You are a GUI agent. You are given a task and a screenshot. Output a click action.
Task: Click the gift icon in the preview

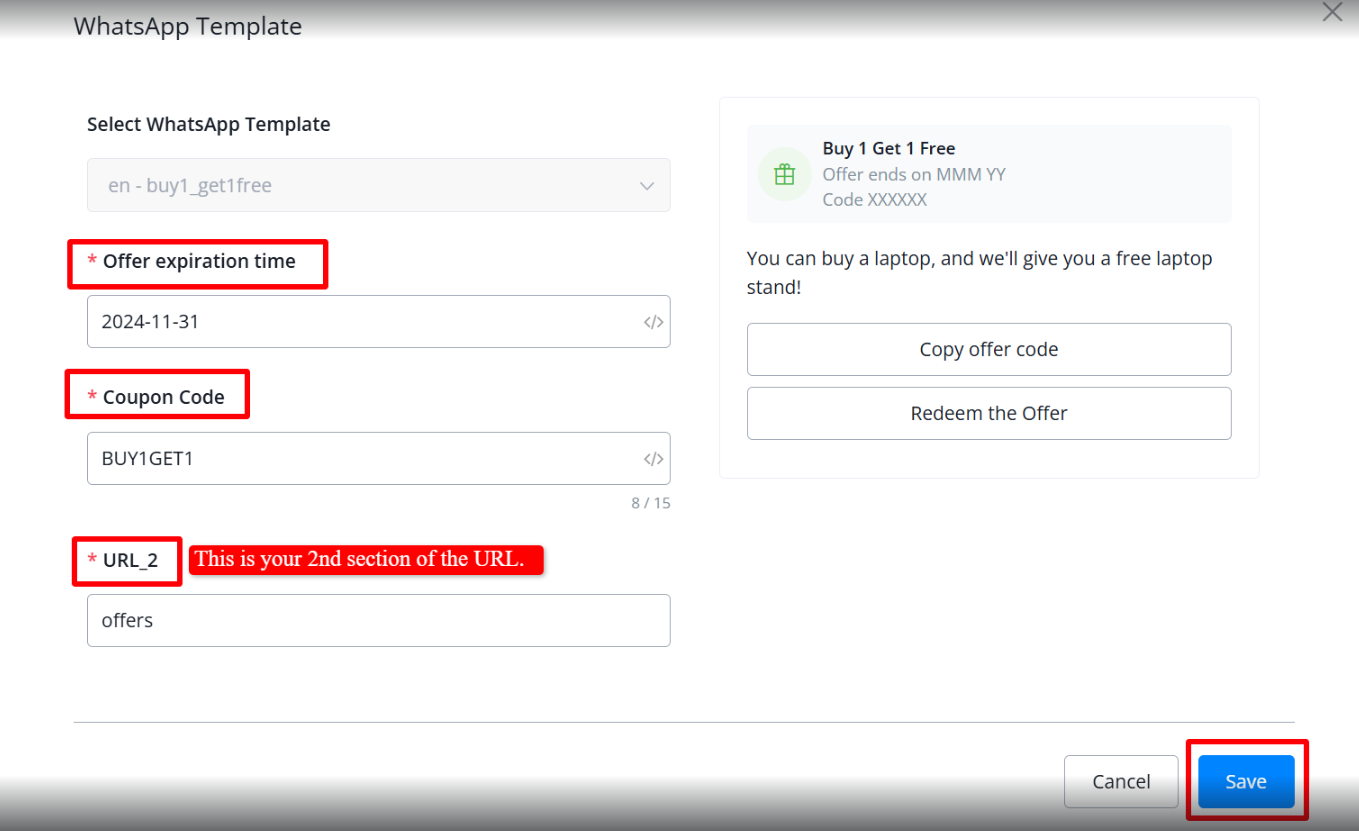pos(785,175)
